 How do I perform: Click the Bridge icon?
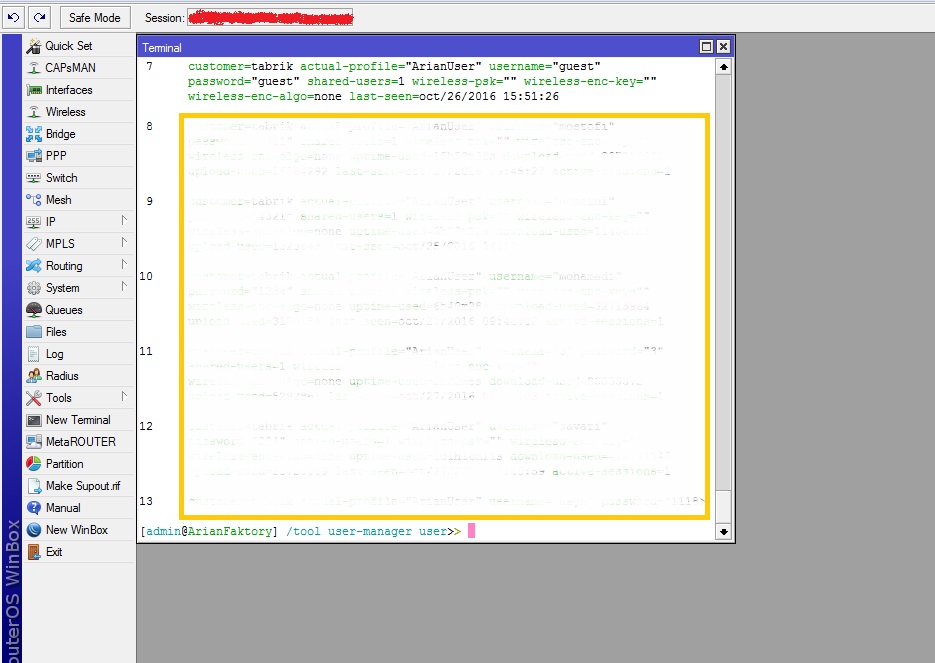[34, 134]
